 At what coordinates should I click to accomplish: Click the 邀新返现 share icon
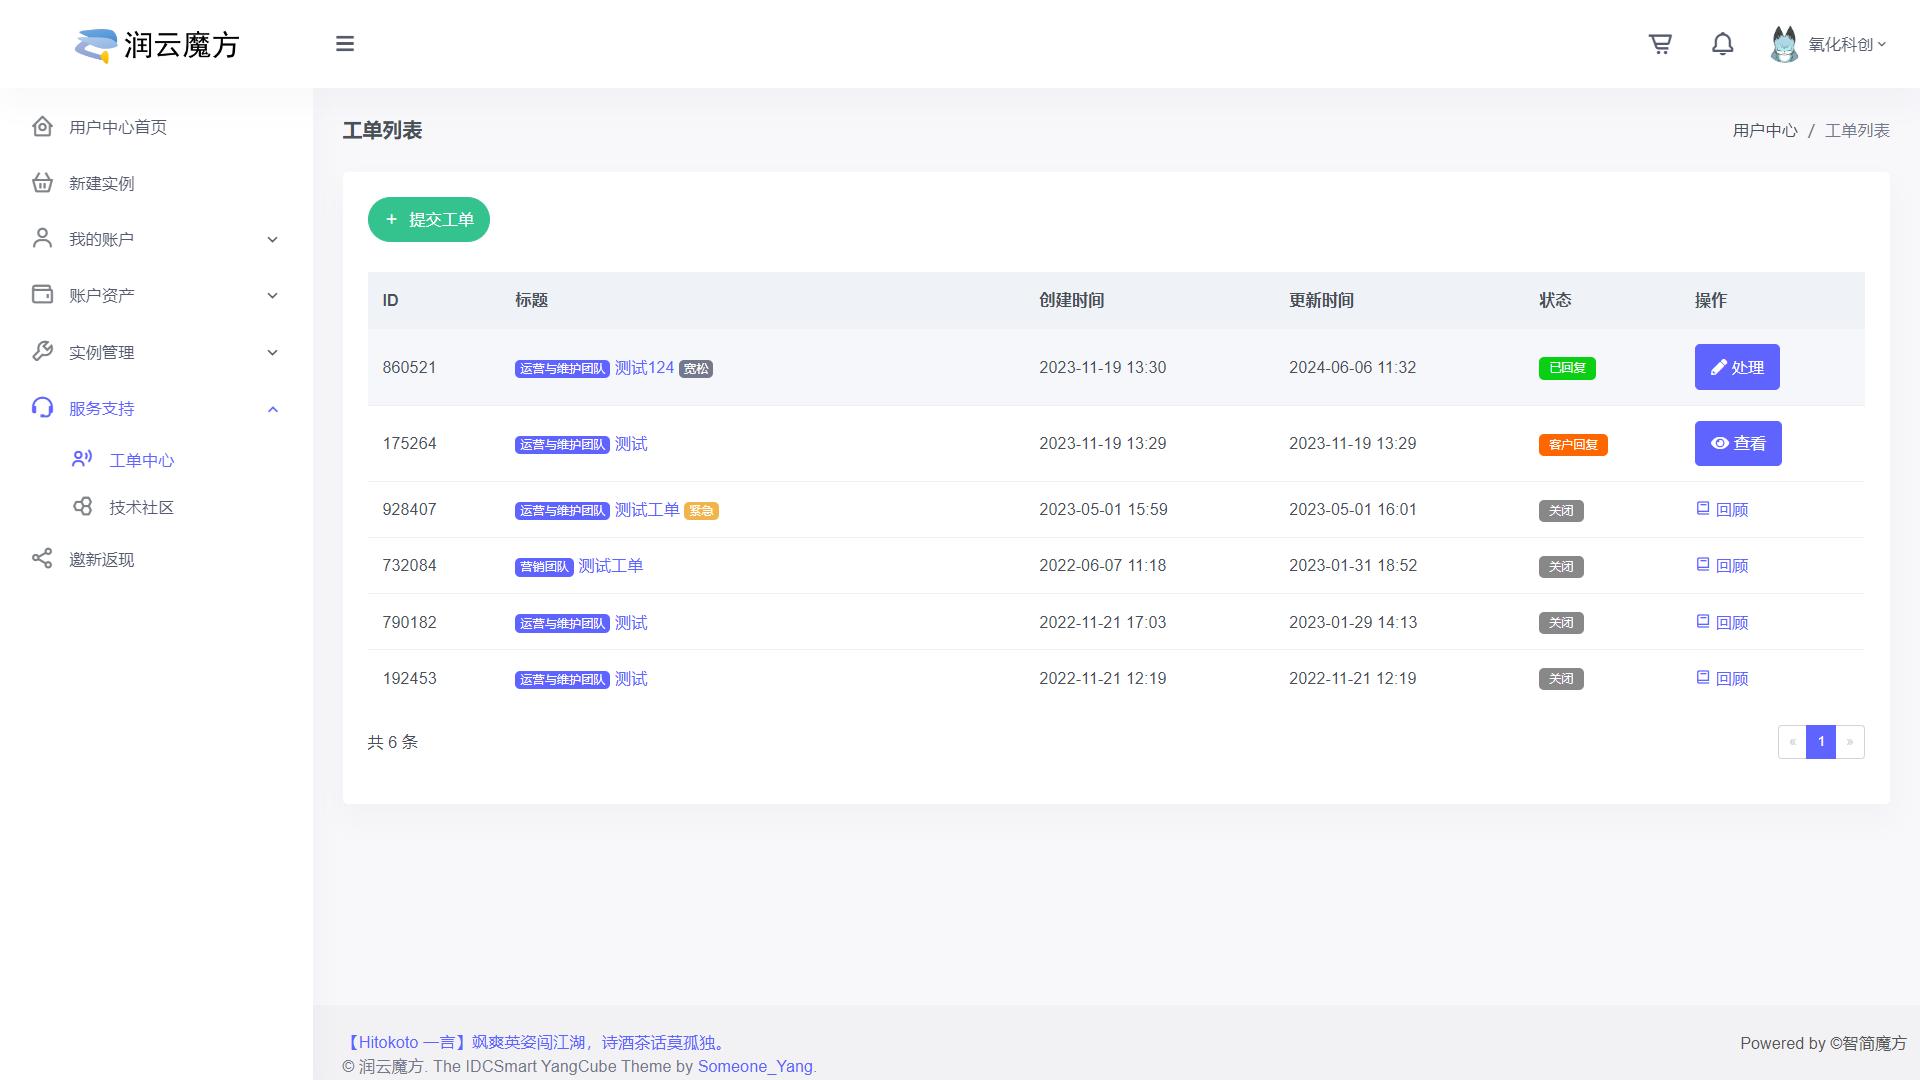click(42, 559)
